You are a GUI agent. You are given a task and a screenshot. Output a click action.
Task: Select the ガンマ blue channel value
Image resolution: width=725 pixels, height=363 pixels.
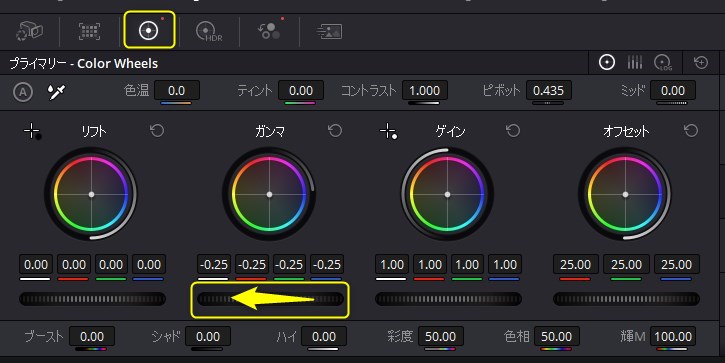(327, 265)
